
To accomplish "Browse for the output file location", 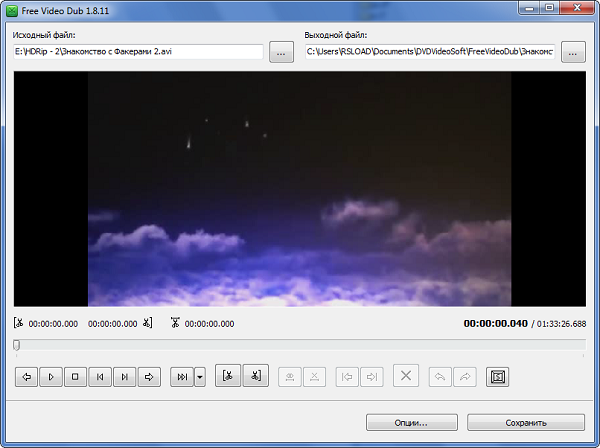I will click(573, 52).
